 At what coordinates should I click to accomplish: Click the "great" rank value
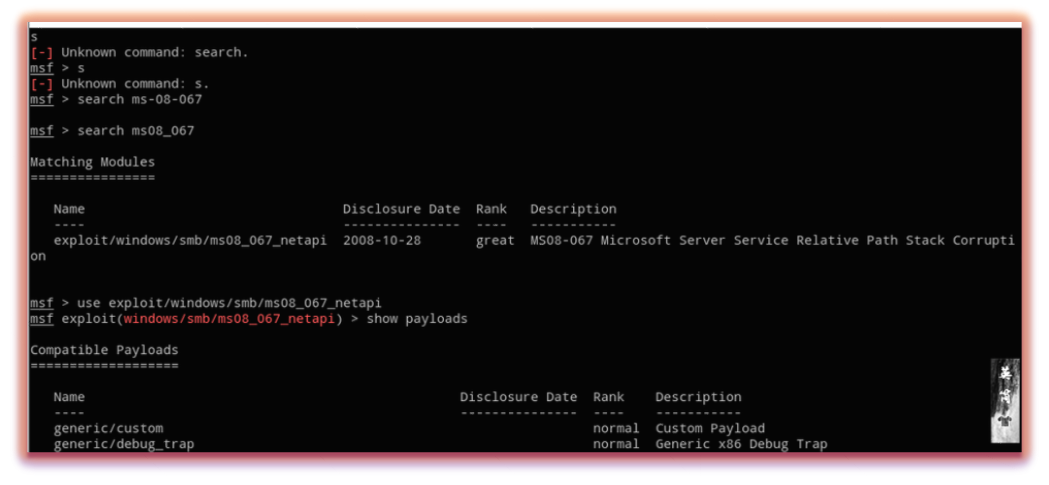tap(495, 241)
